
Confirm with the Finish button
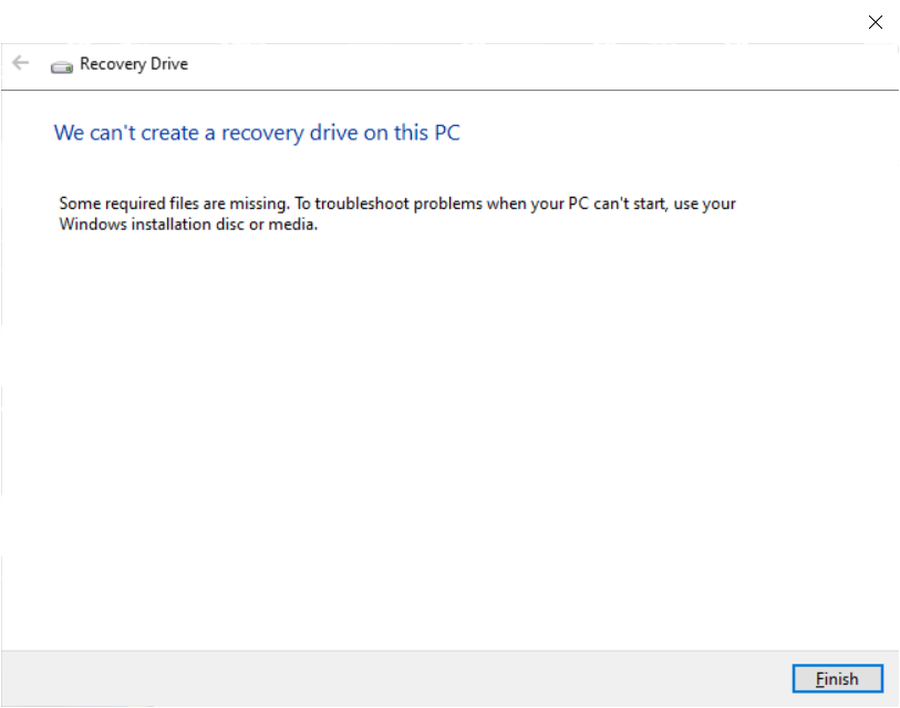(x=837, y=678)
